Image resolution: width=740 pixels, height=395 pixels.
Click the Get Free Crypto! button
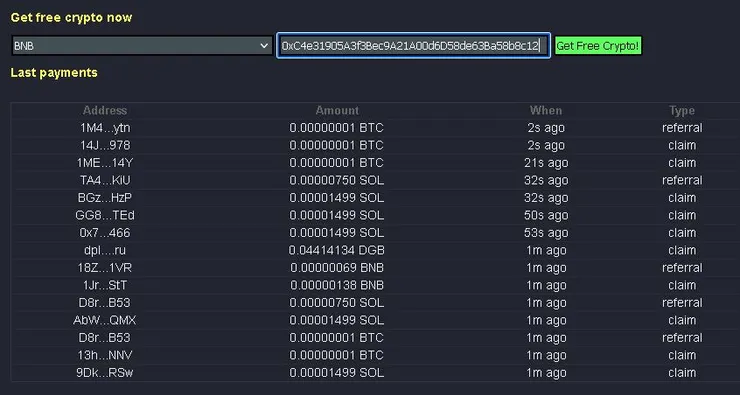coord(598,46)
